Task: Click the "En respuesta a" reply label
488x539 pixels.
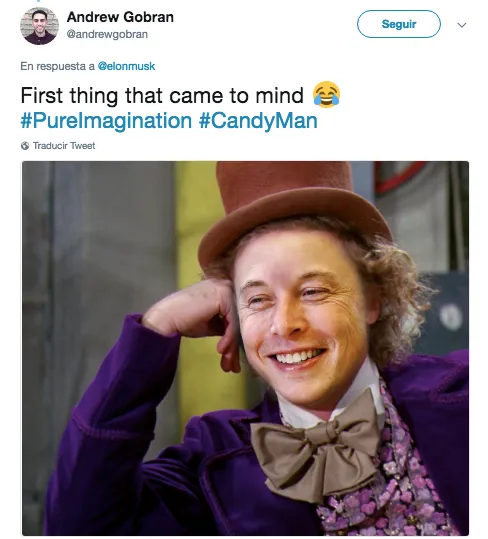Action: click(x=57, y=66)
